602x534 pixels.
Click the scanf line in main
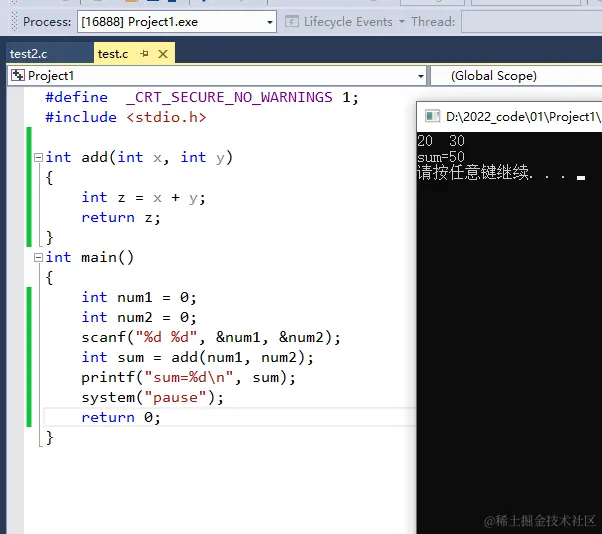coord(211,337)
